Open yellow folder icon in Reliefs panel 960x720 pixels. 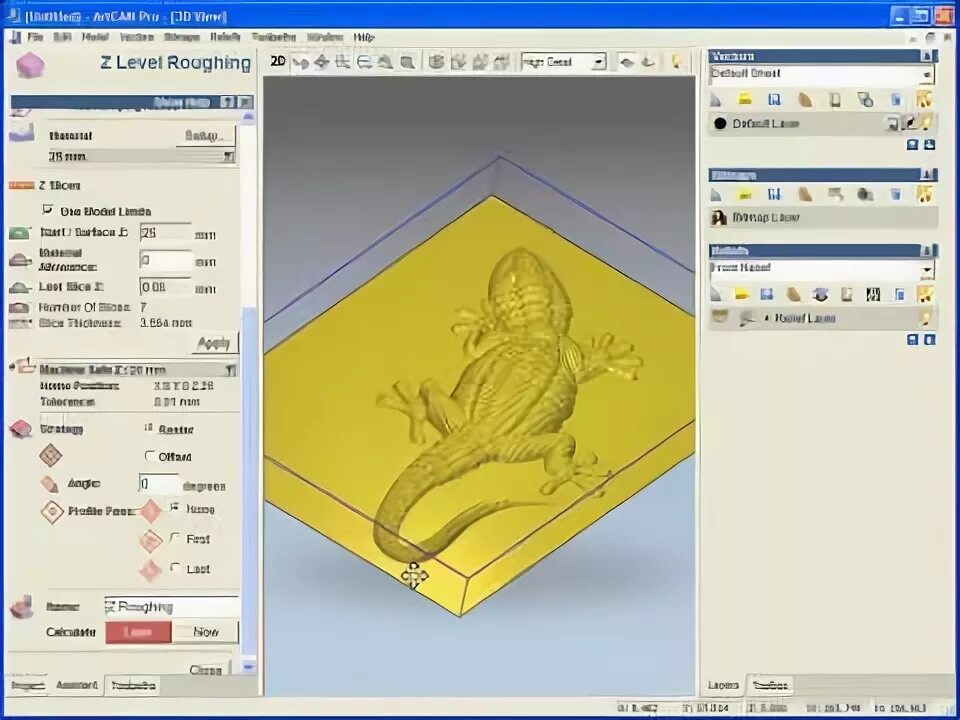point(742,294)
